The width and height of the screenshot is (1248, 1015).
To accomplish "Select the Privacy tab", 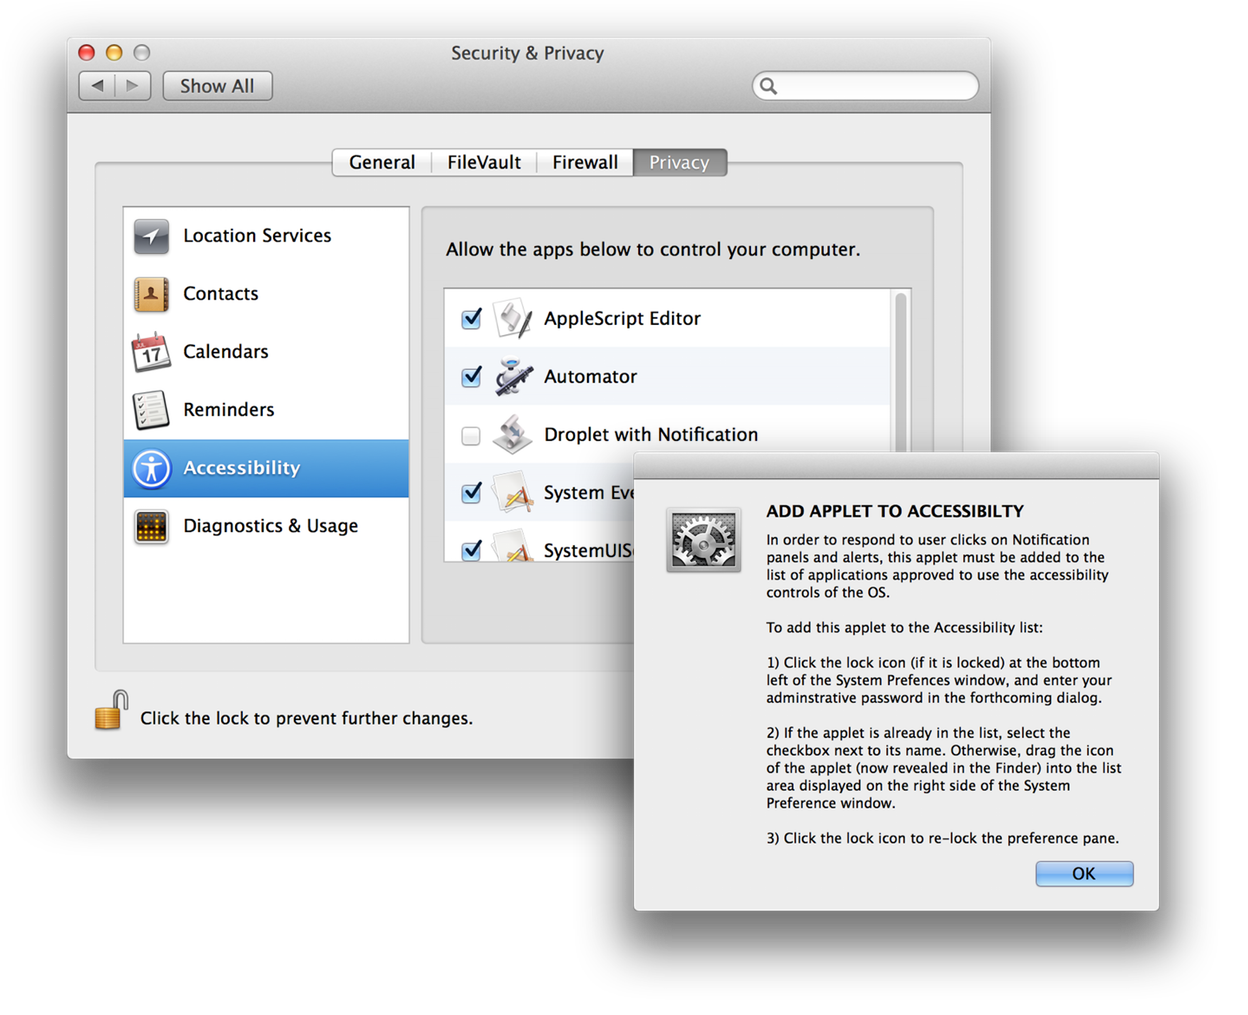I will [x=680, y=162].
